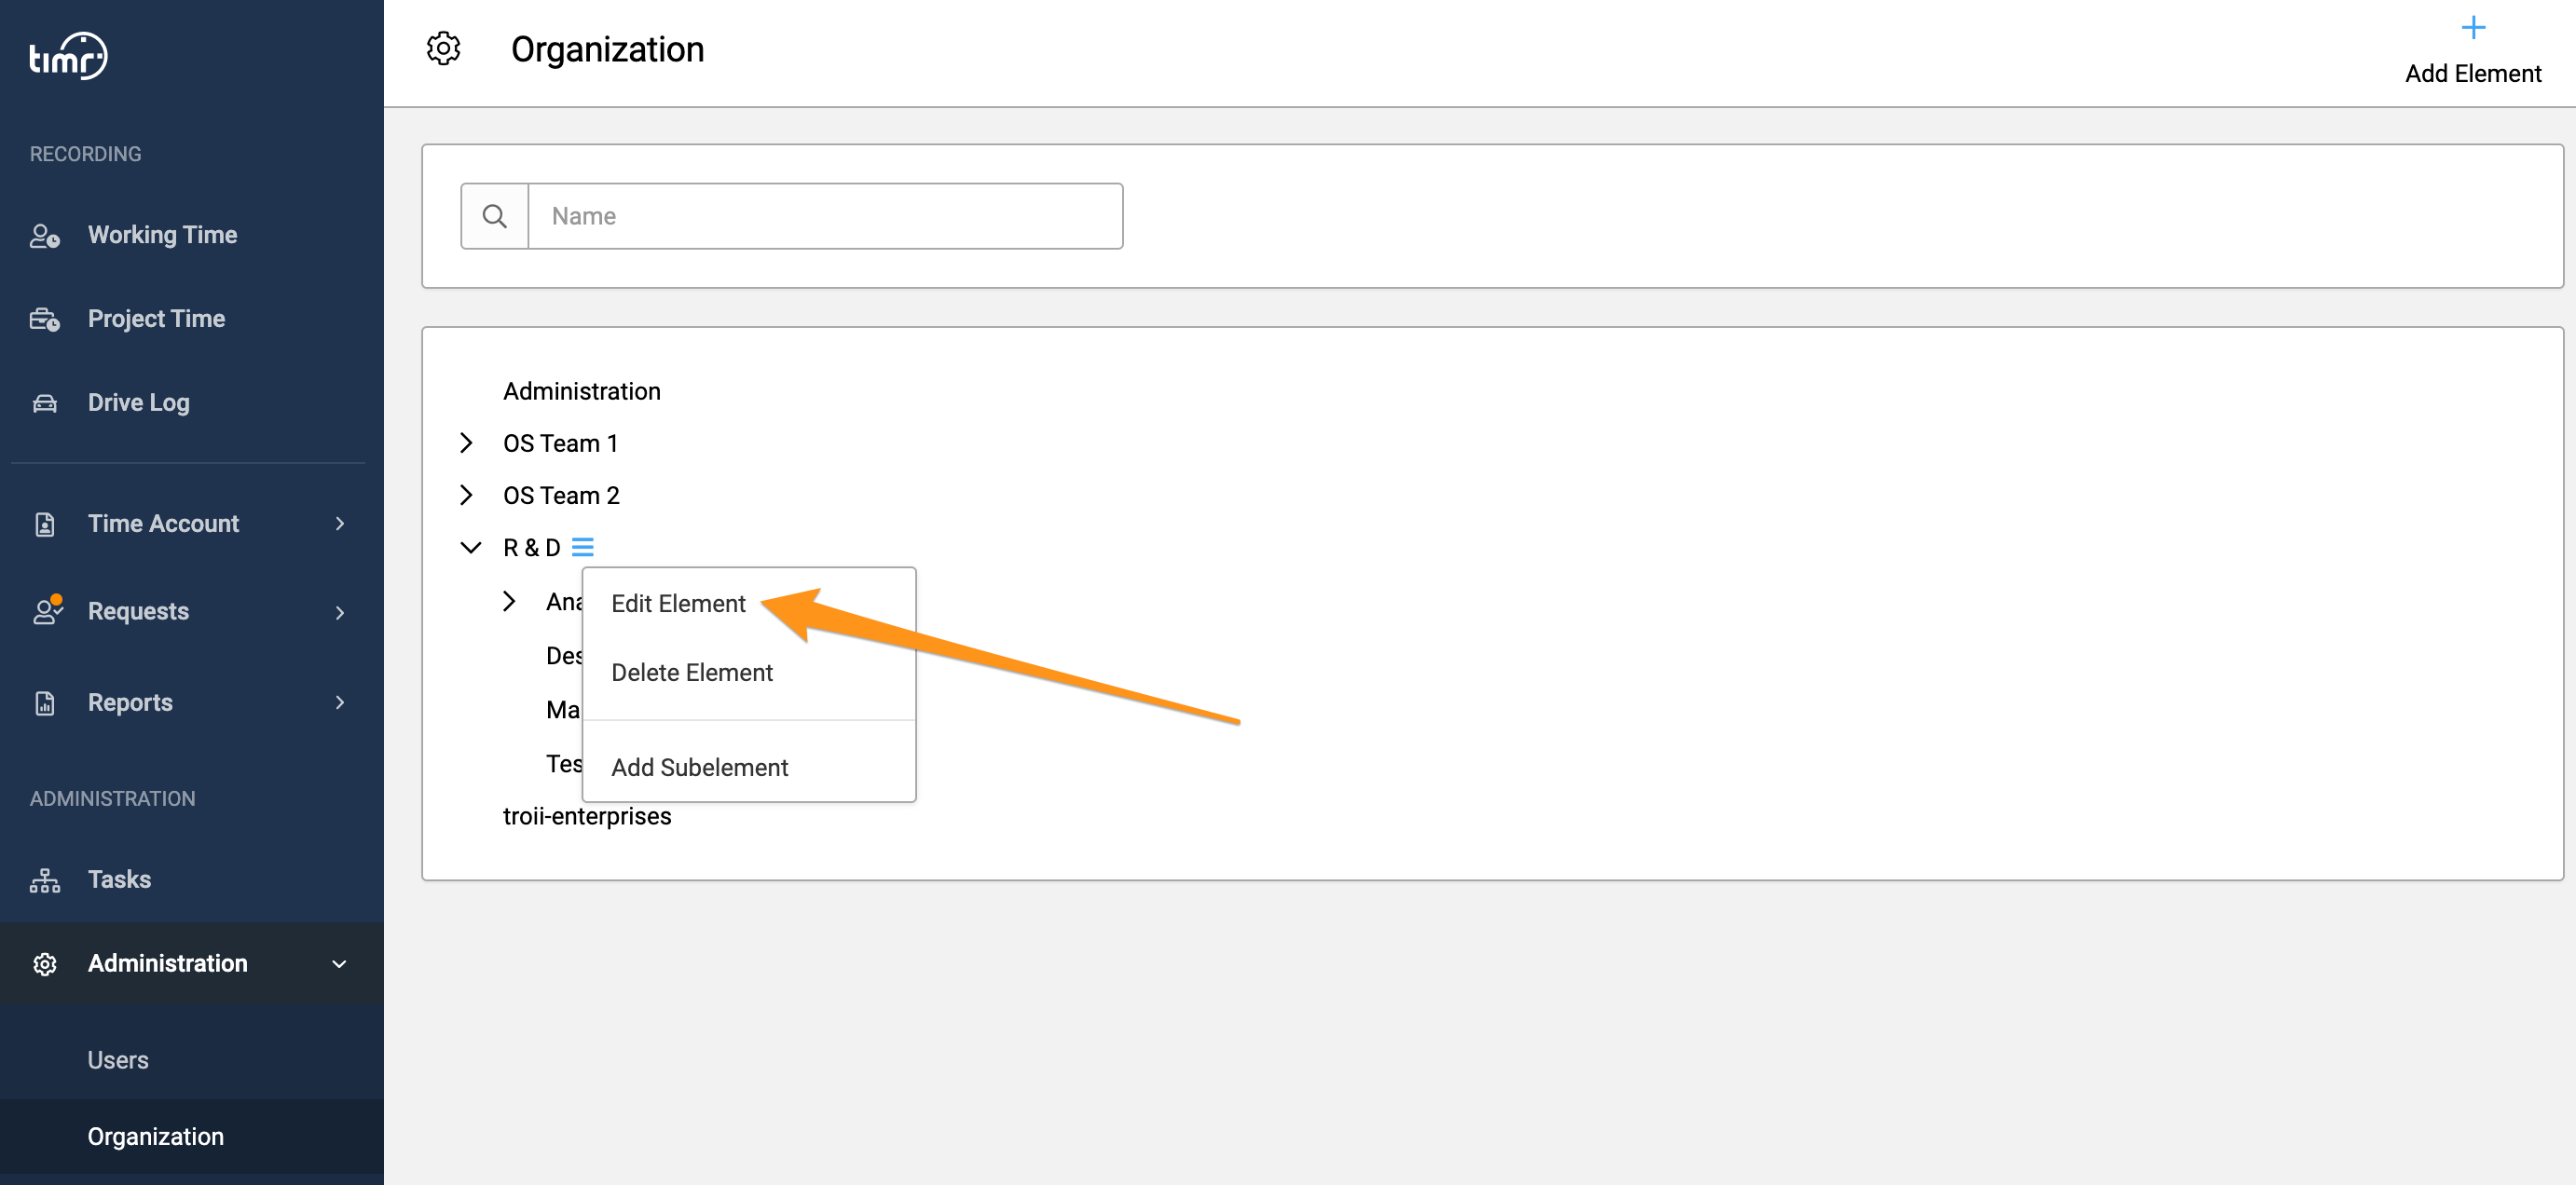Click the Time Account document icon
The image size is (2576, 1185).
click(x=45, y=524)
